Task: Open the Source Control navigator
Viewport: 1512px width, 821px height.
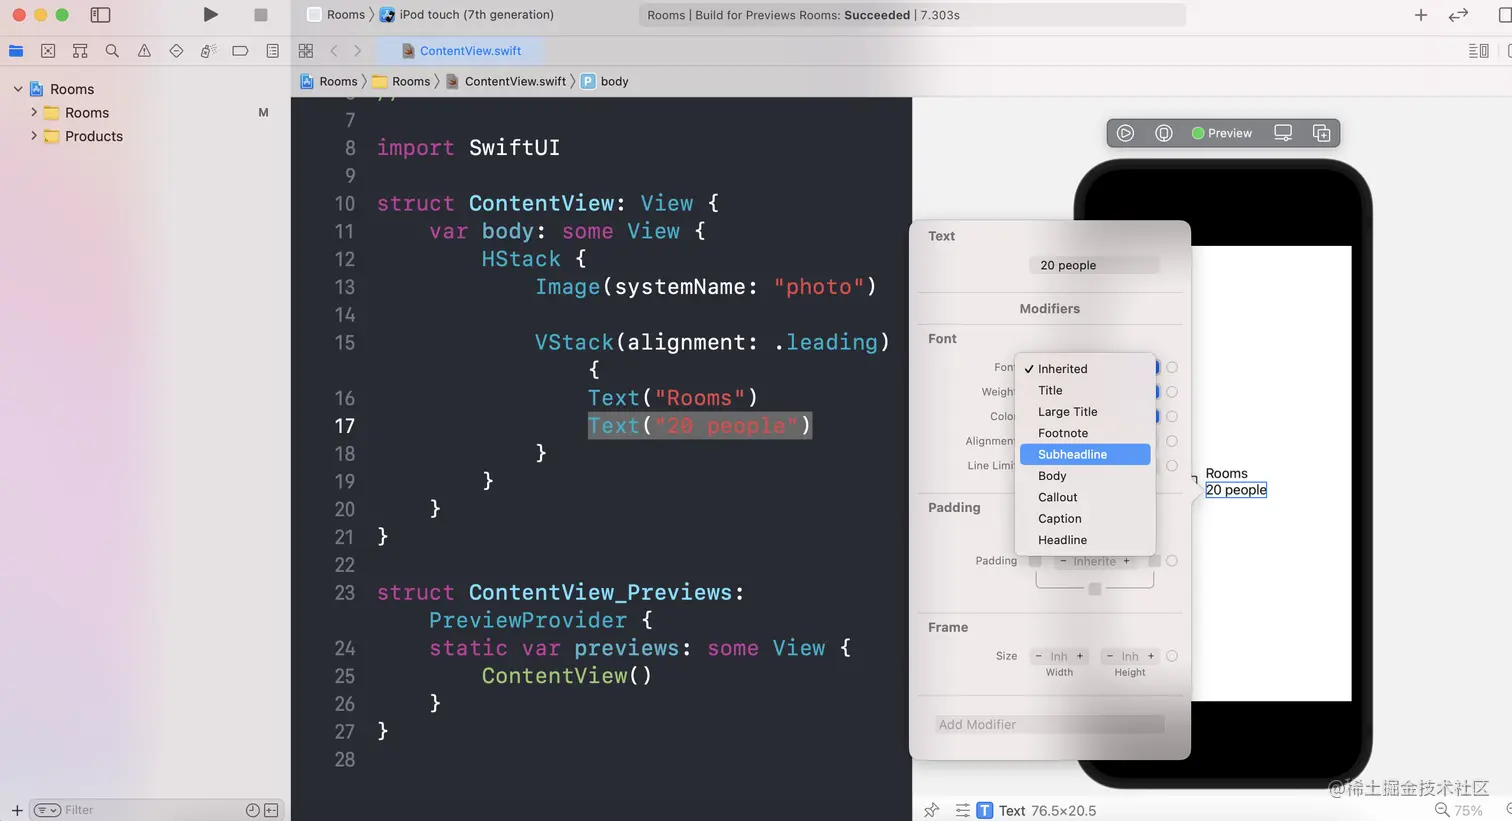Action: (48, 51)
